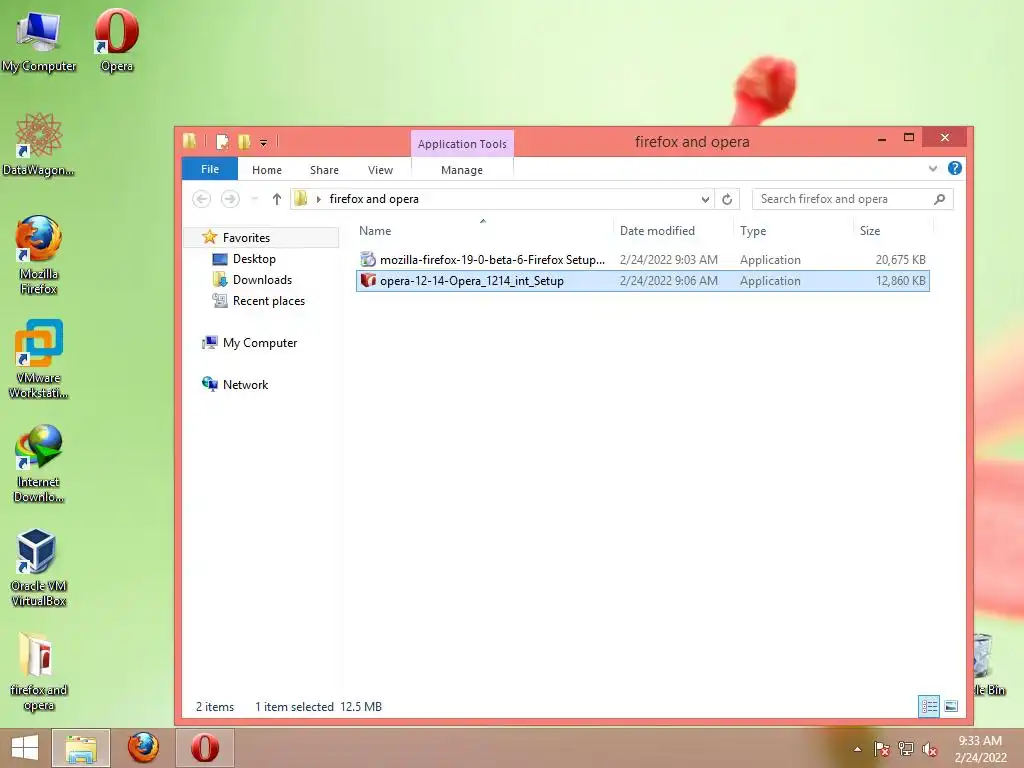This screenshot has width=1024, height=768.
Task: Select VMware Workstation desktop shortcut
Action: 39,359
